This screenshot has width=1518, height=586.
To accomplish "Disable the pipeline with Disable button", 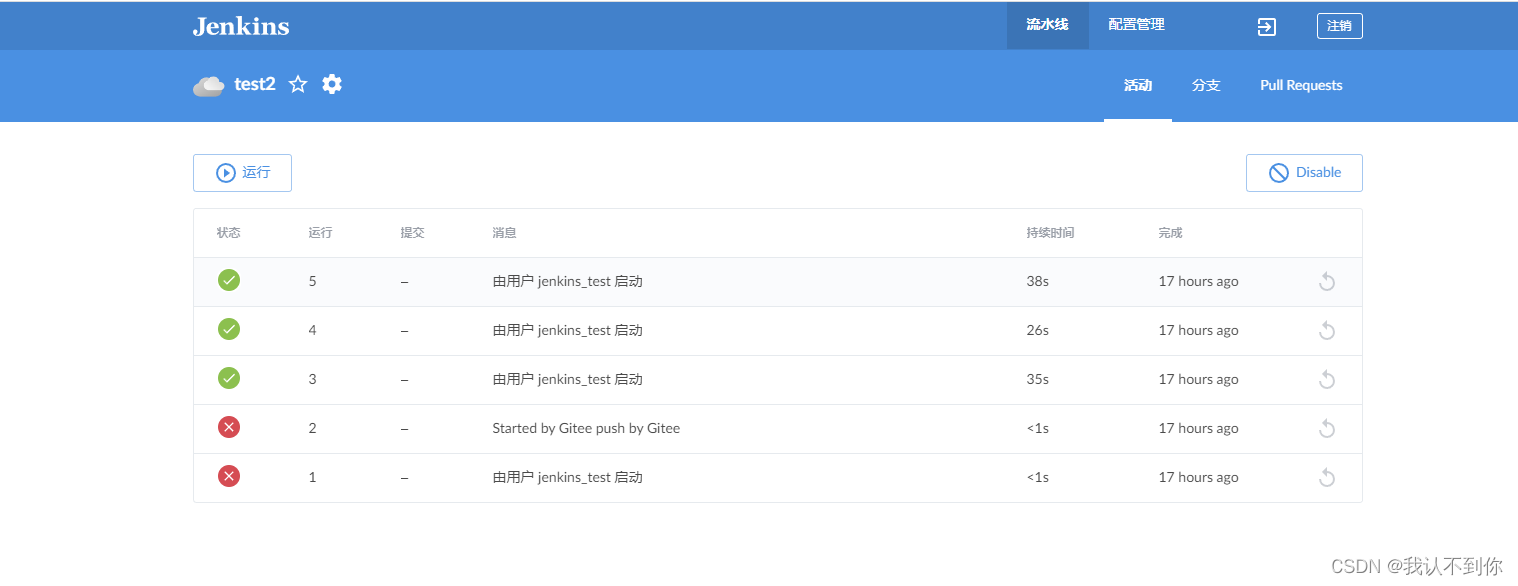I will tap(1304, 173).
